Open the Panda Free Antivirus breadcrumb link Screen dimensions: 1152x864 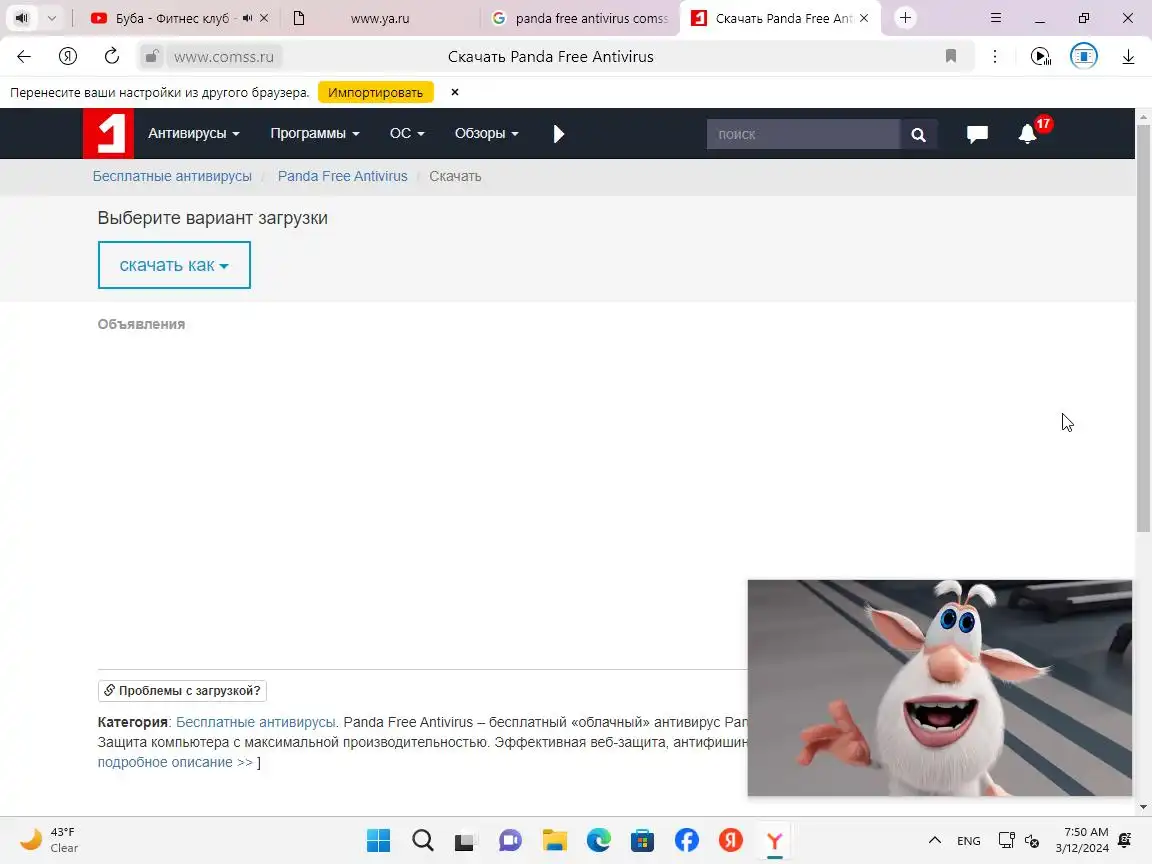click(x=342, y=176)
